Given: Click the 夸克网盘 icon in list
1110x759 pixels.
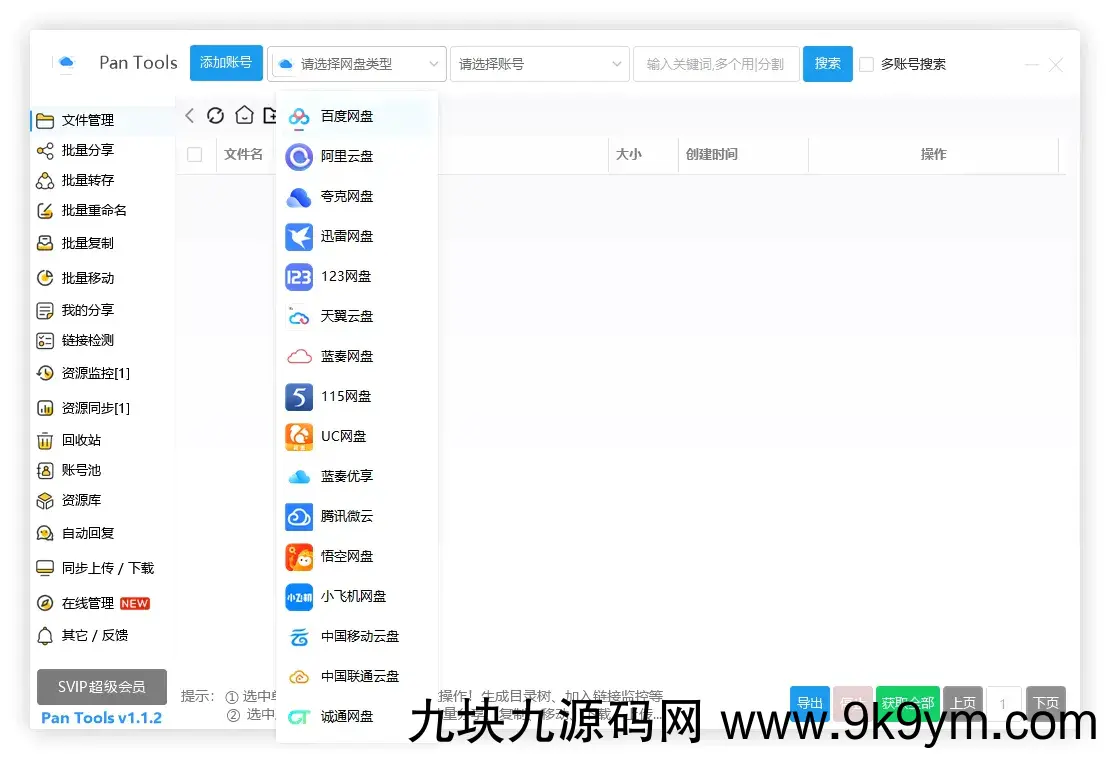Looking at the screenshot, I should pos(299,197).
